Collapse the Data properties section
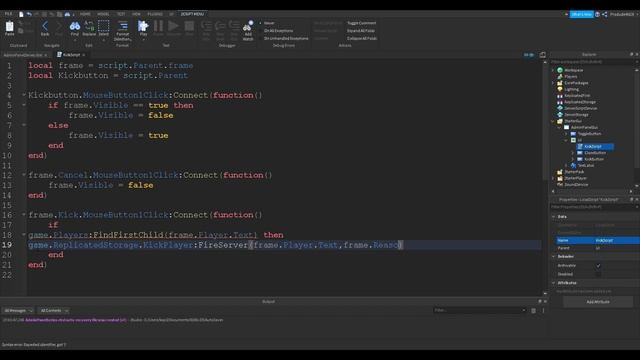Image resolution: width=640 pixels, height=360 pixels. [554, 217]
